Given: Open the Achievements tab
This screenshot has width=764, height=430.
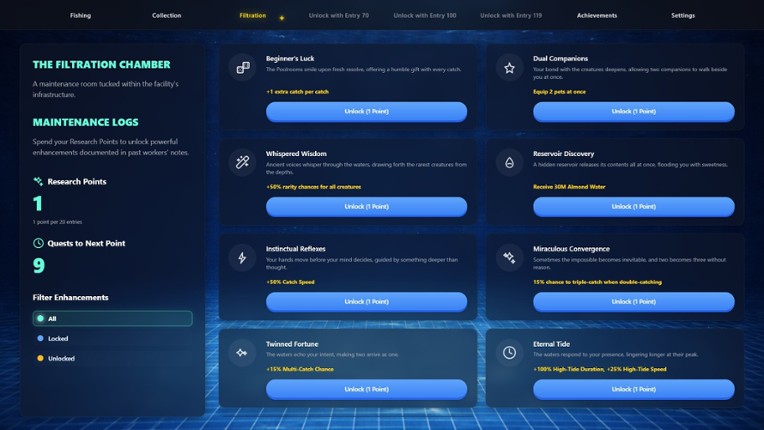Looking at the screenshot, I should pos(597,16).
